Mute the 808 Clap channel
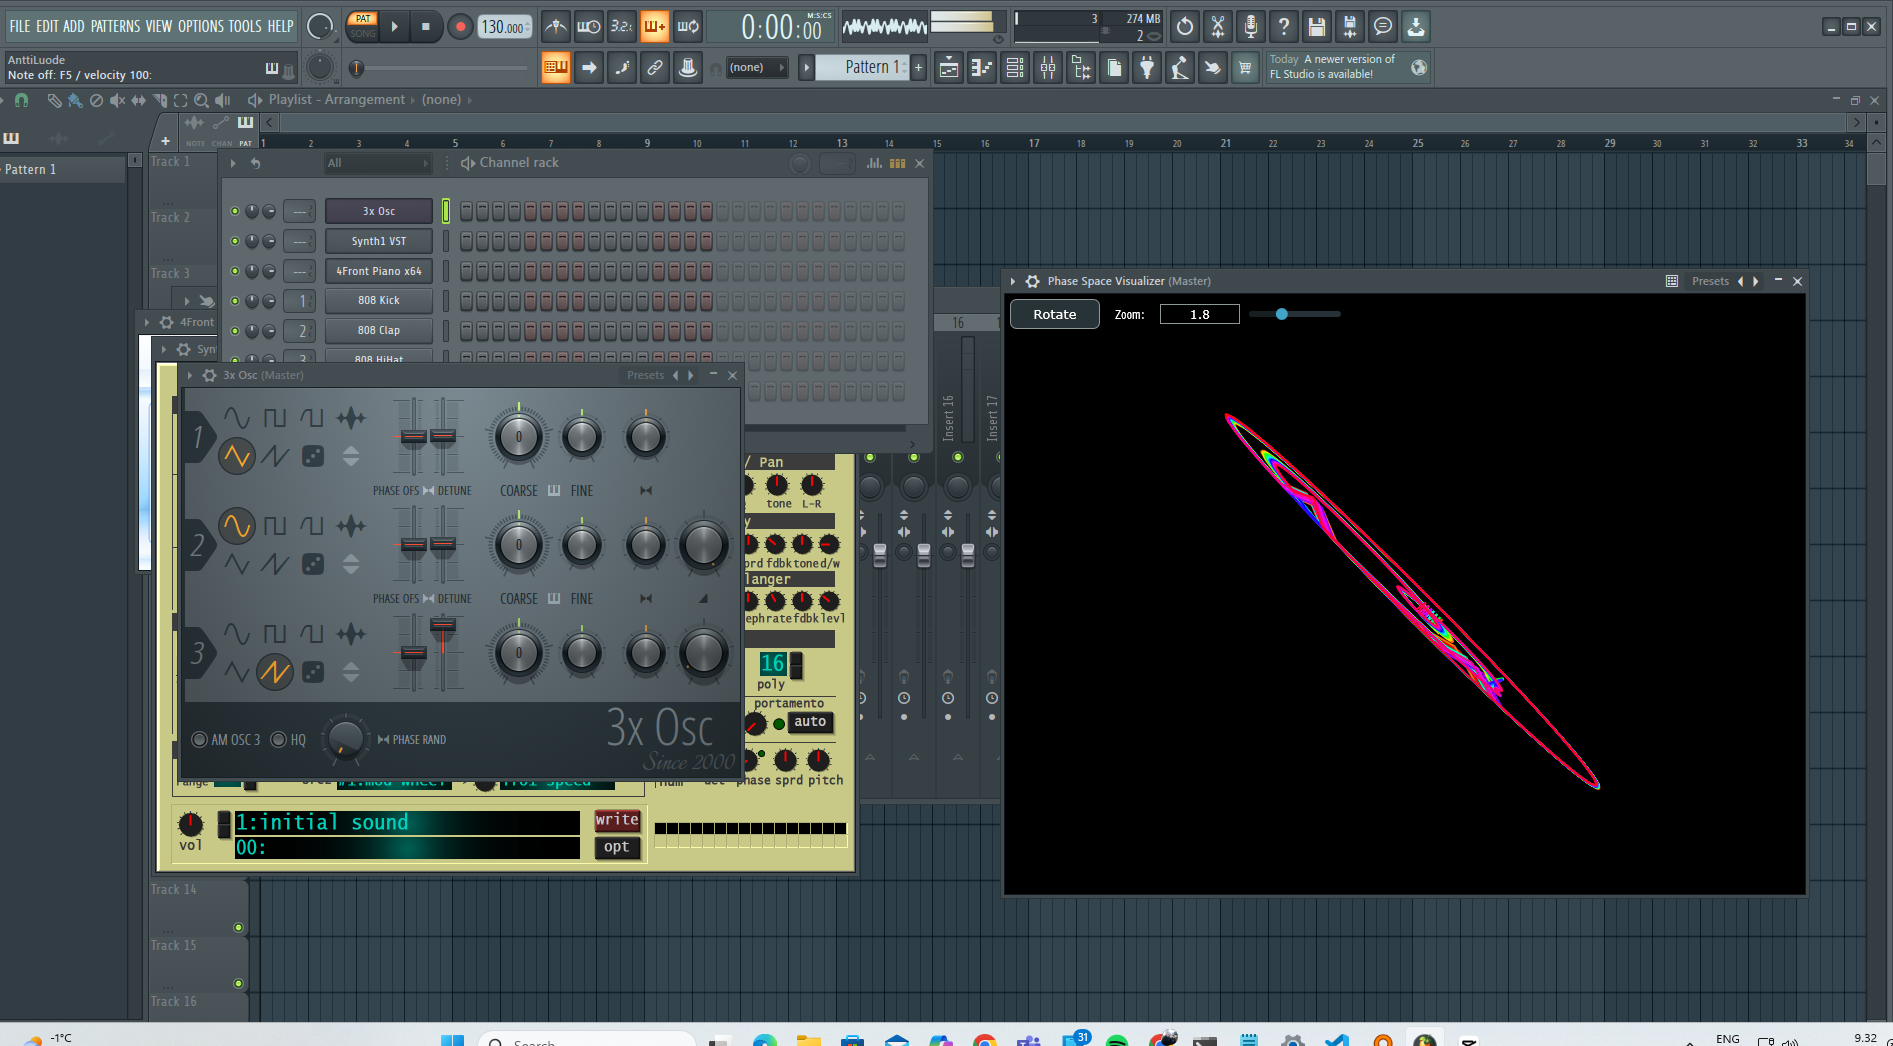The height and width of the screenshot is (1046, 1893). point(235,331)
